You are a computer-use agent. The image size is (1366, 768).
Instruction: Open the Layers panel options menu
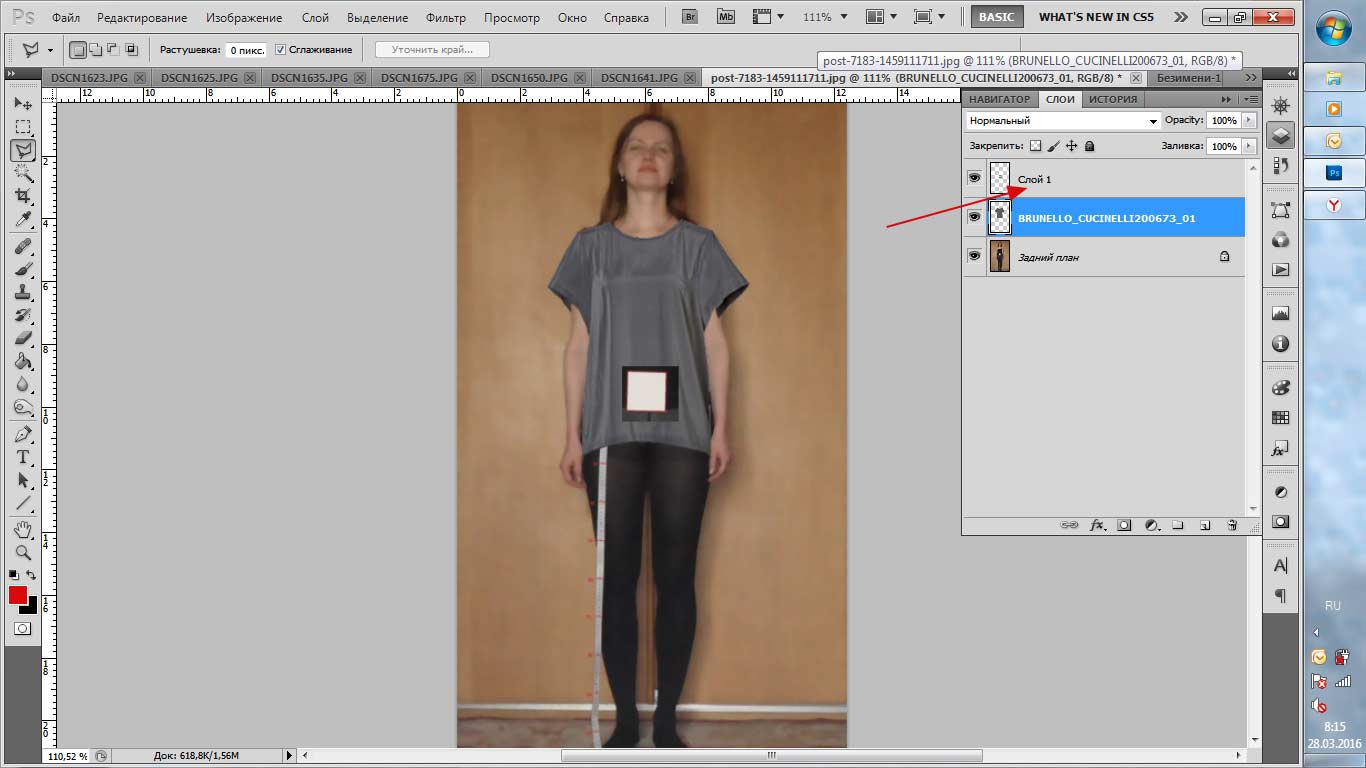click(1250, 99)
